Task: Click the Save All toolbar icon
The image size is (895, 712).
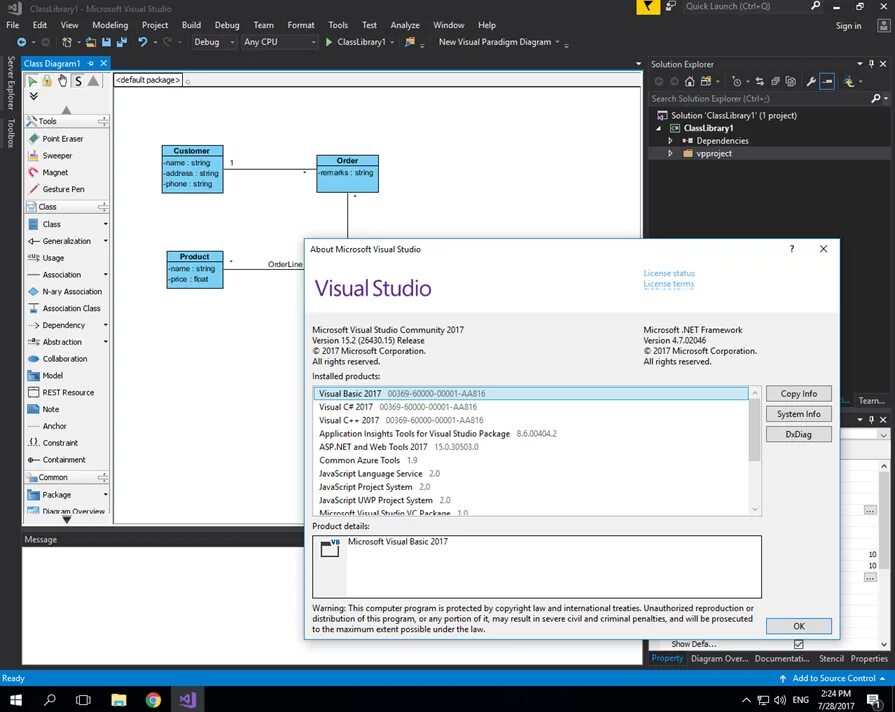Action: point(122,42)
